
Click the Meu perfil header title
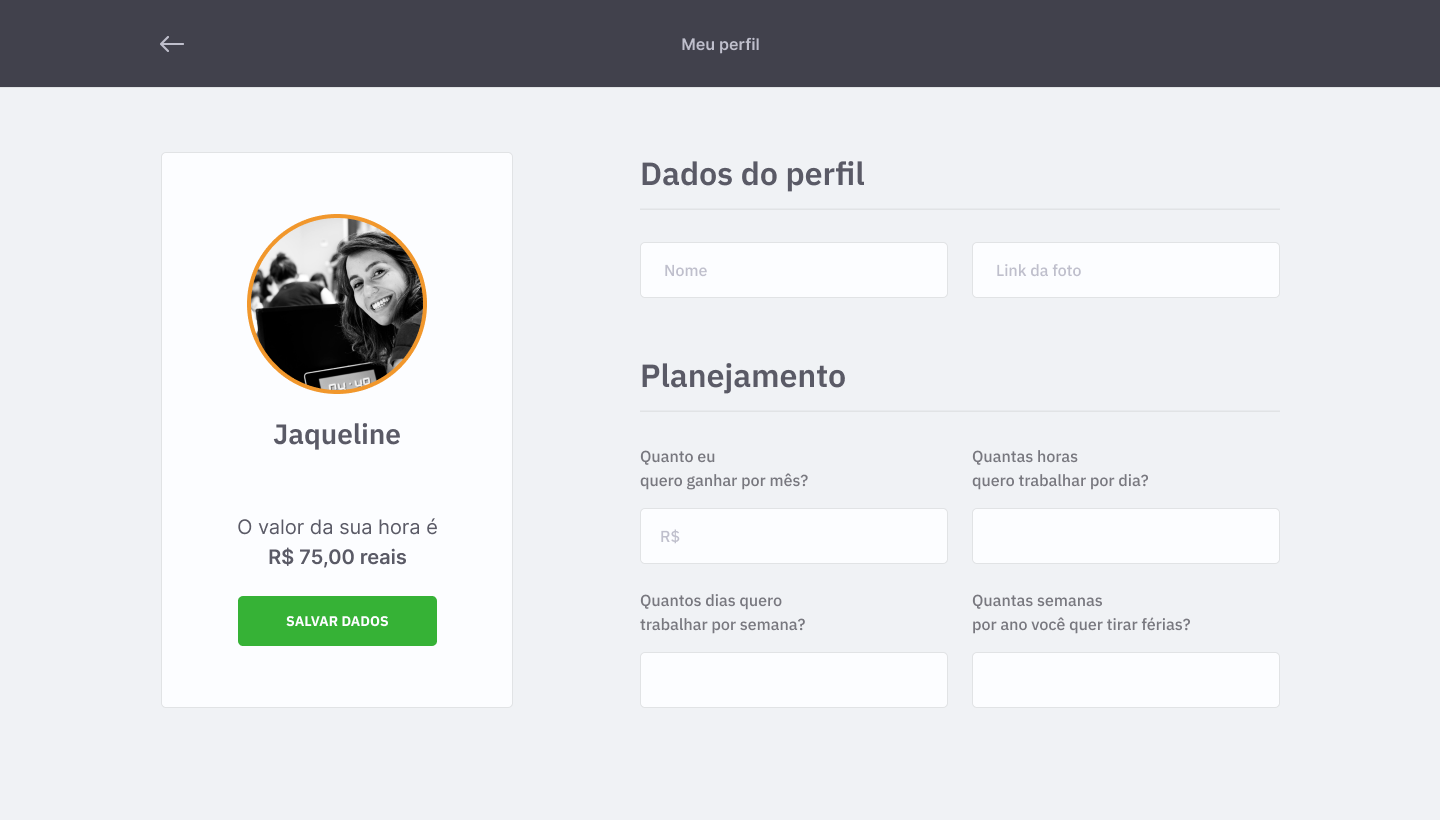(x=720, y=44)
